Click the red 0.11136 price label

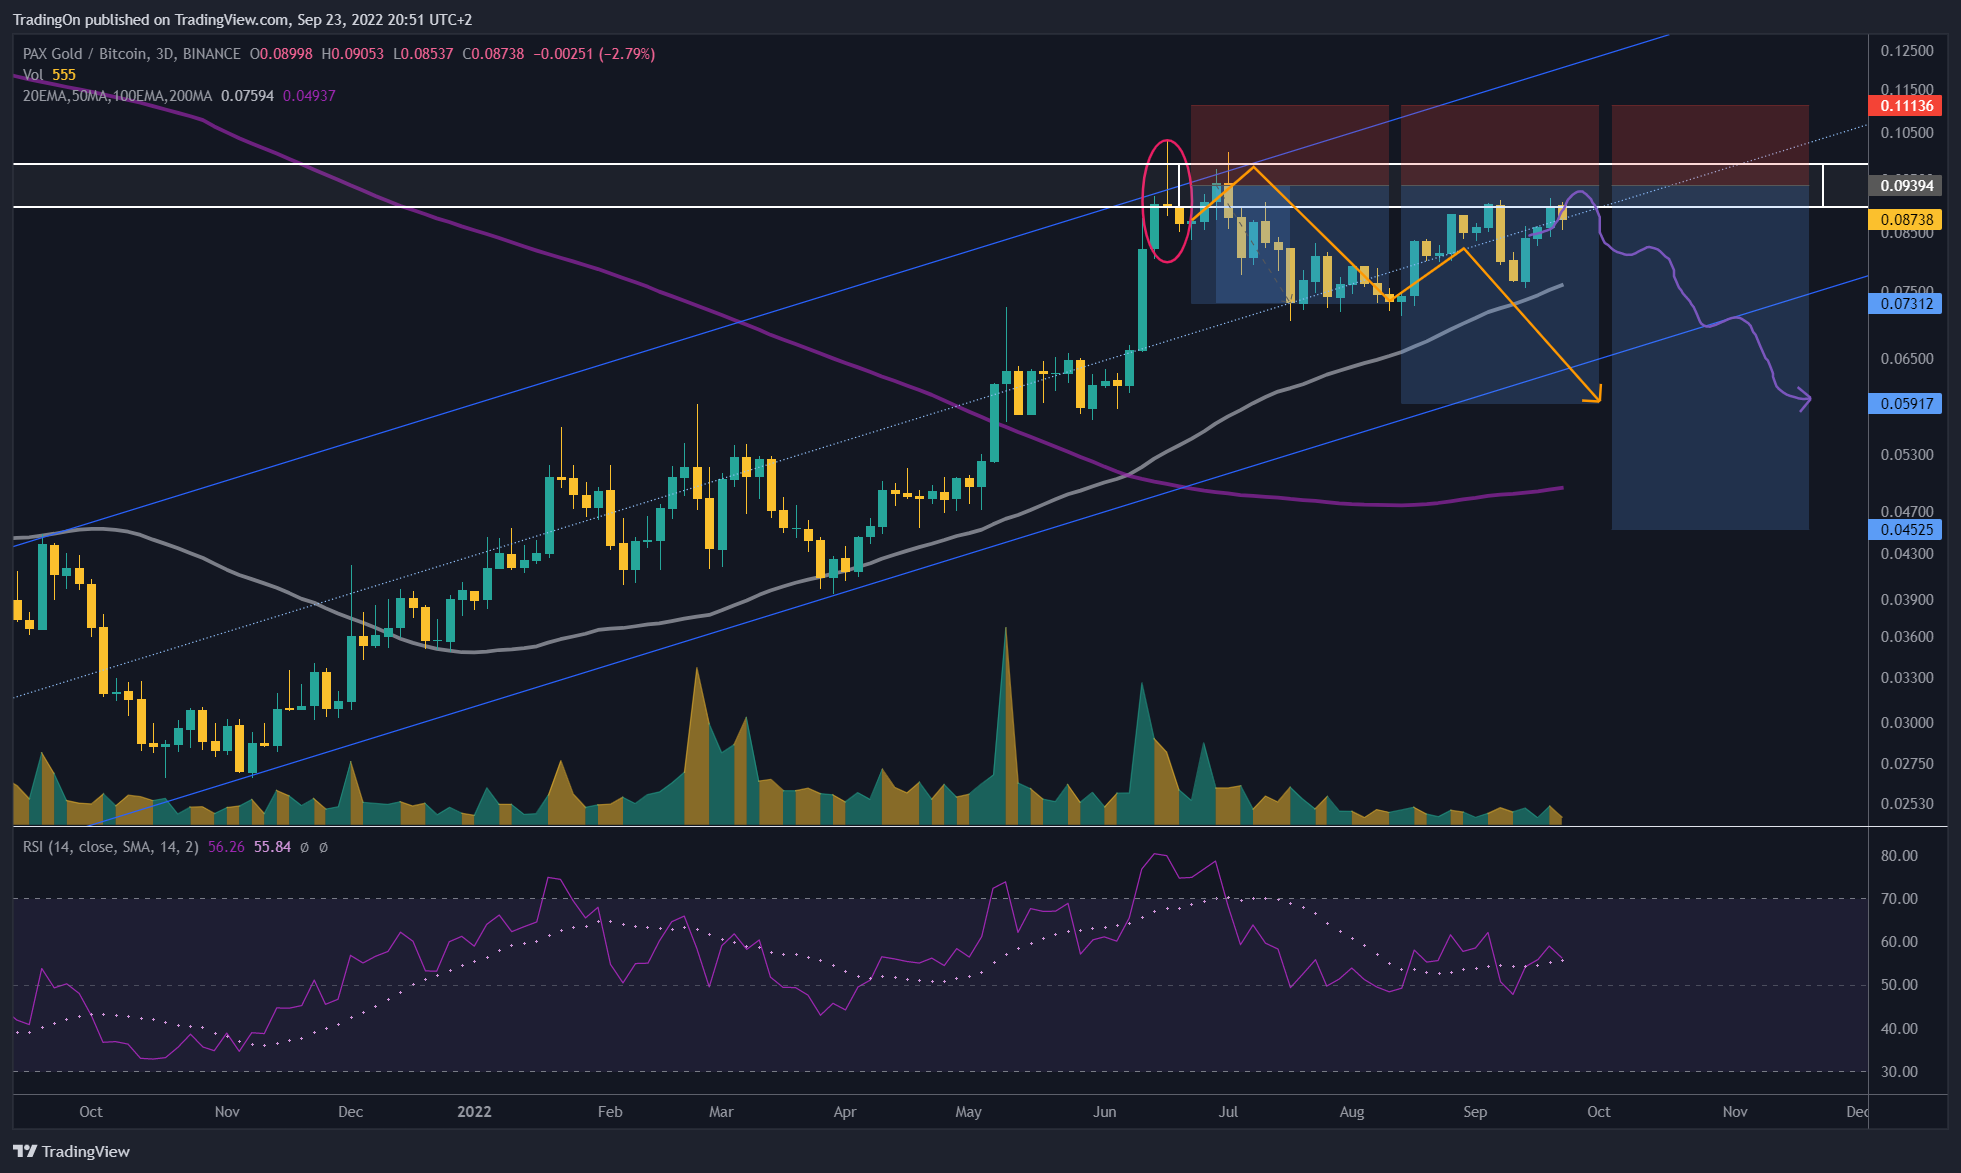[1905, 105]
